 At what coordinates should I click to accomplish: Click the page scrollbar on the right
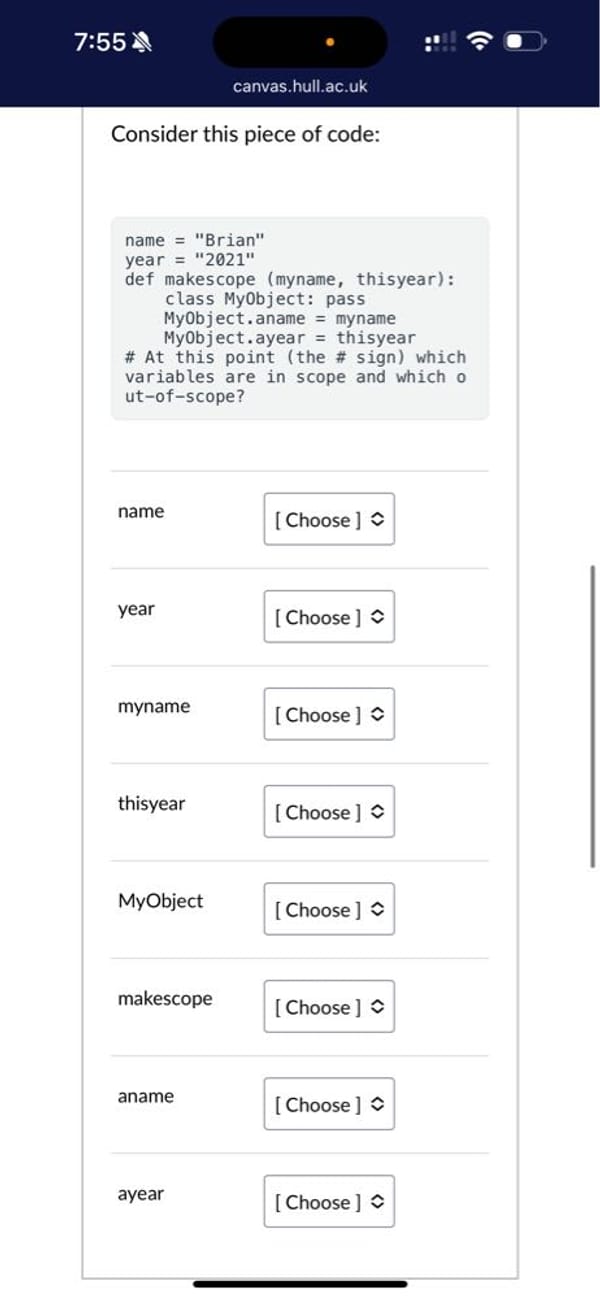tap(593, 716)
